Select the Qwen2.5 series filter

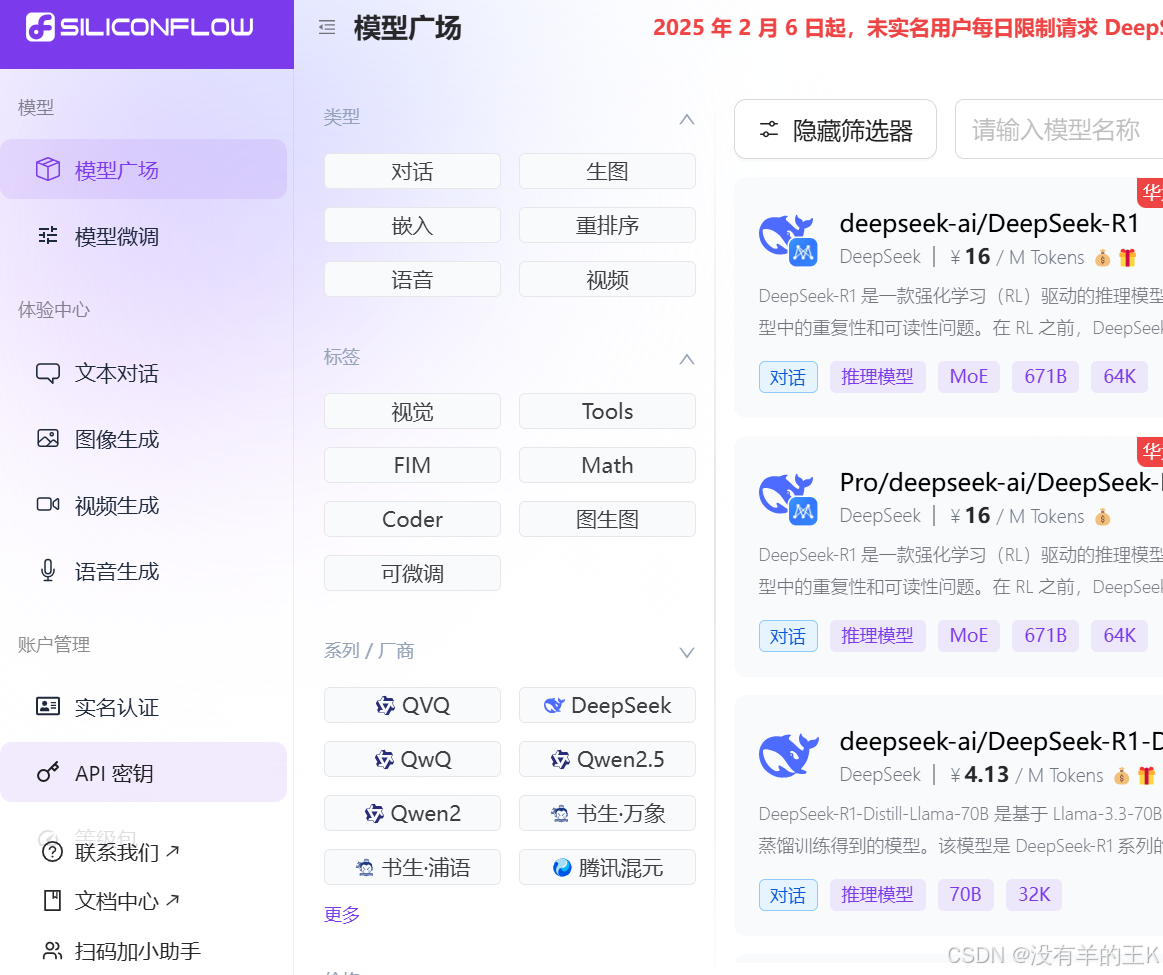607,759
